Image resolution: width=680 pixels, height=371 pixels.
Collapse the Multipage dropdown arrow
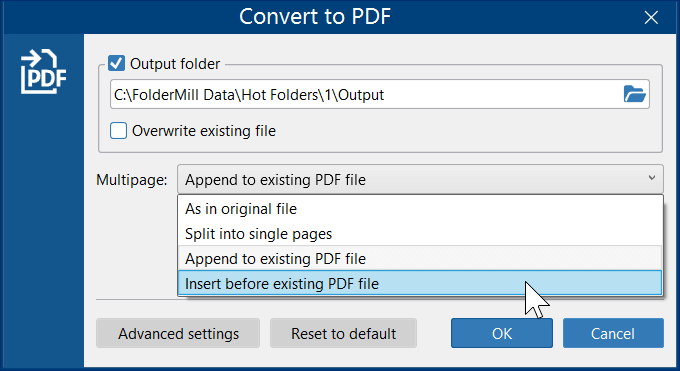point(651,178)
